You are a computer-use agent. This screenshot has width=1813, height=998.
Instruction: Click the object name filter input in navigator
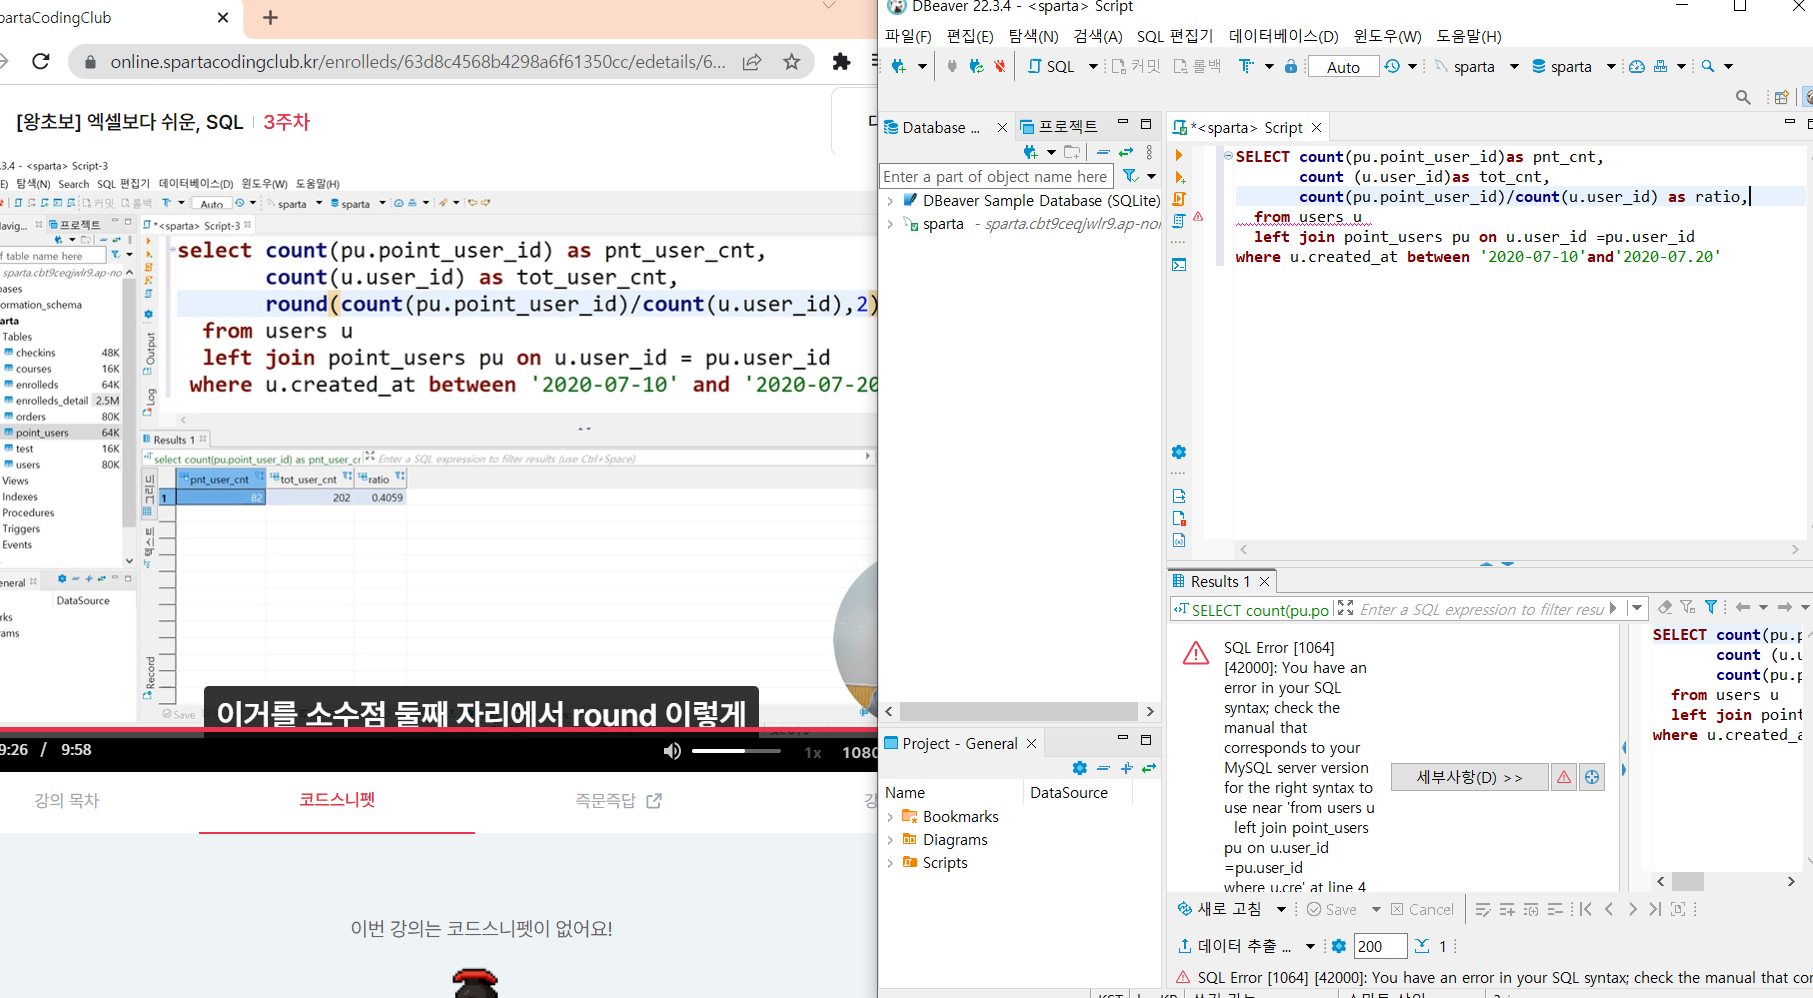point(995,176)
